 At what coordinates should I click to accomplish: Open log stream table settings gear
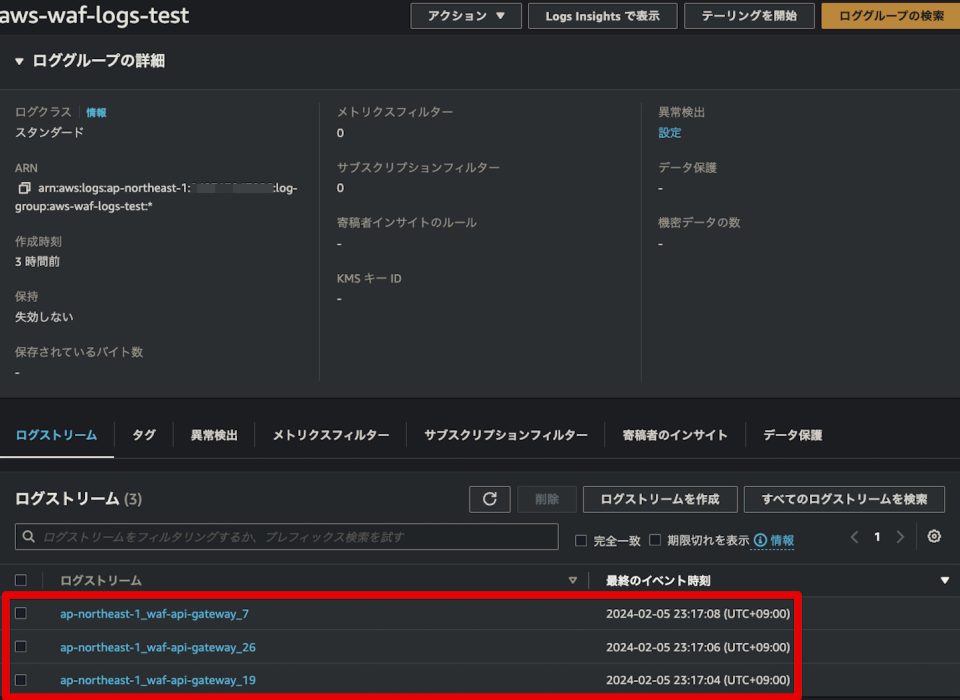click(x=934, y=536)
